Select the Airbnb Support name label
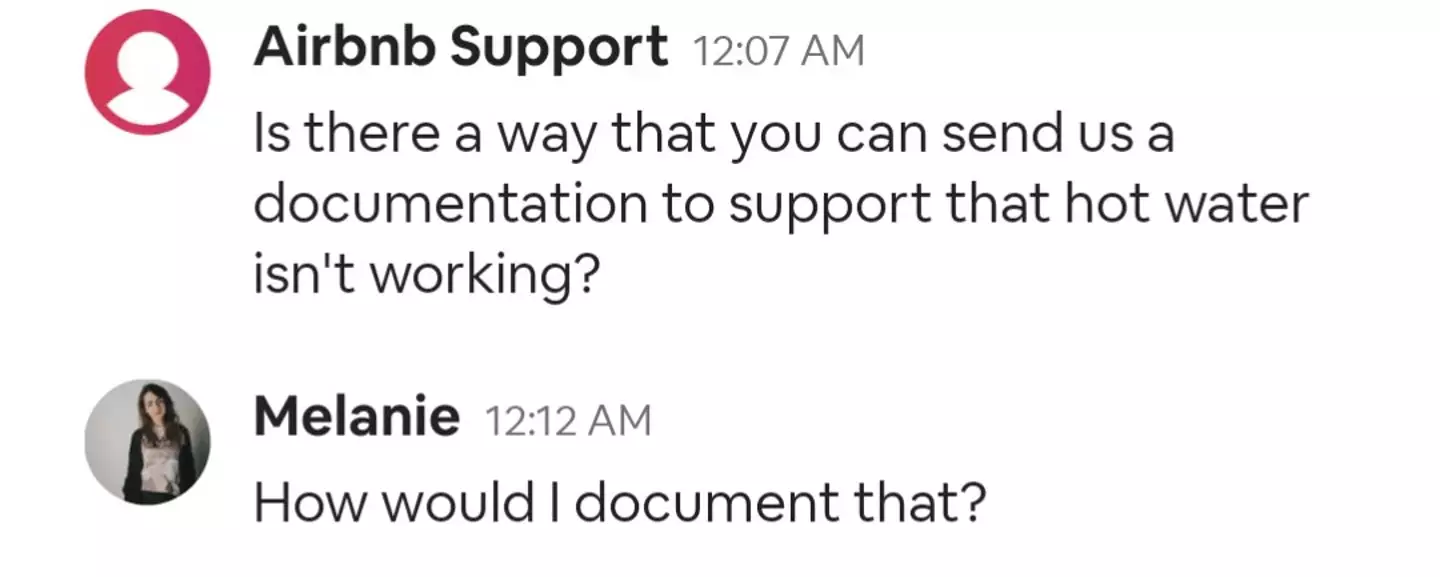 (460, 45)
